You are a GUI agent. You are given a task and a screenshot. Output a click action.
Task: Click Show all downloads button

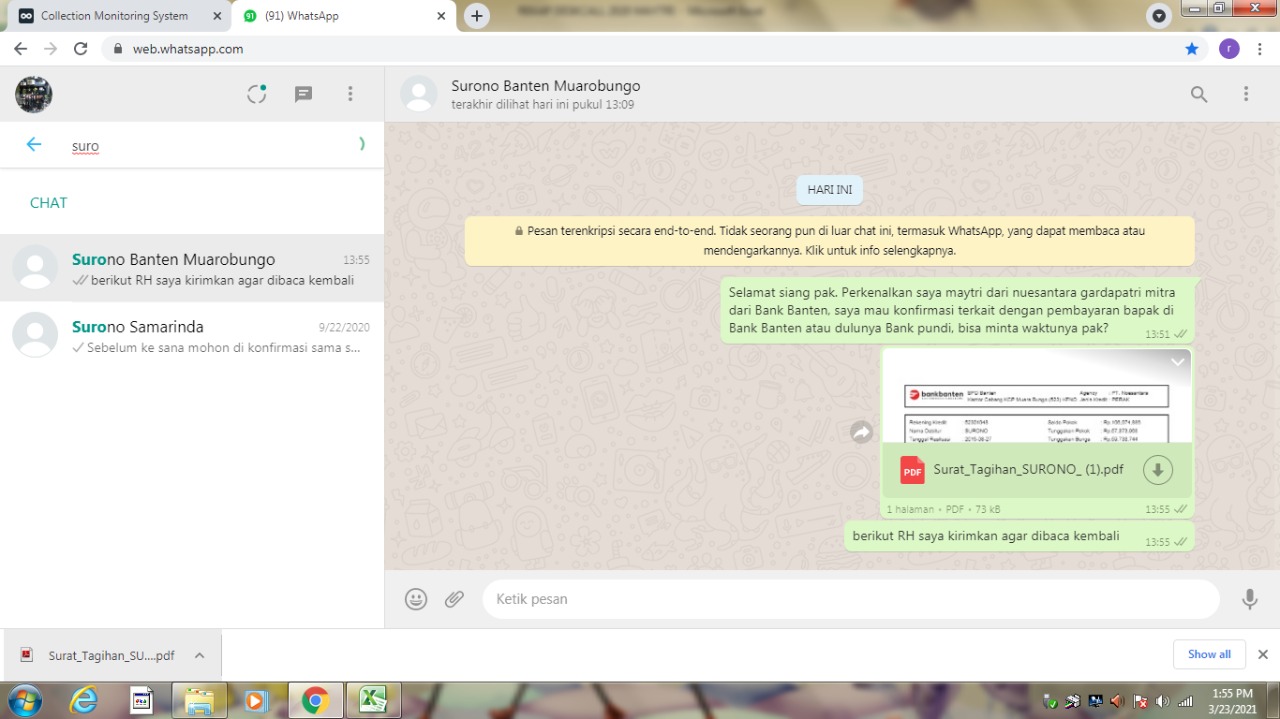click(1209, 654)
